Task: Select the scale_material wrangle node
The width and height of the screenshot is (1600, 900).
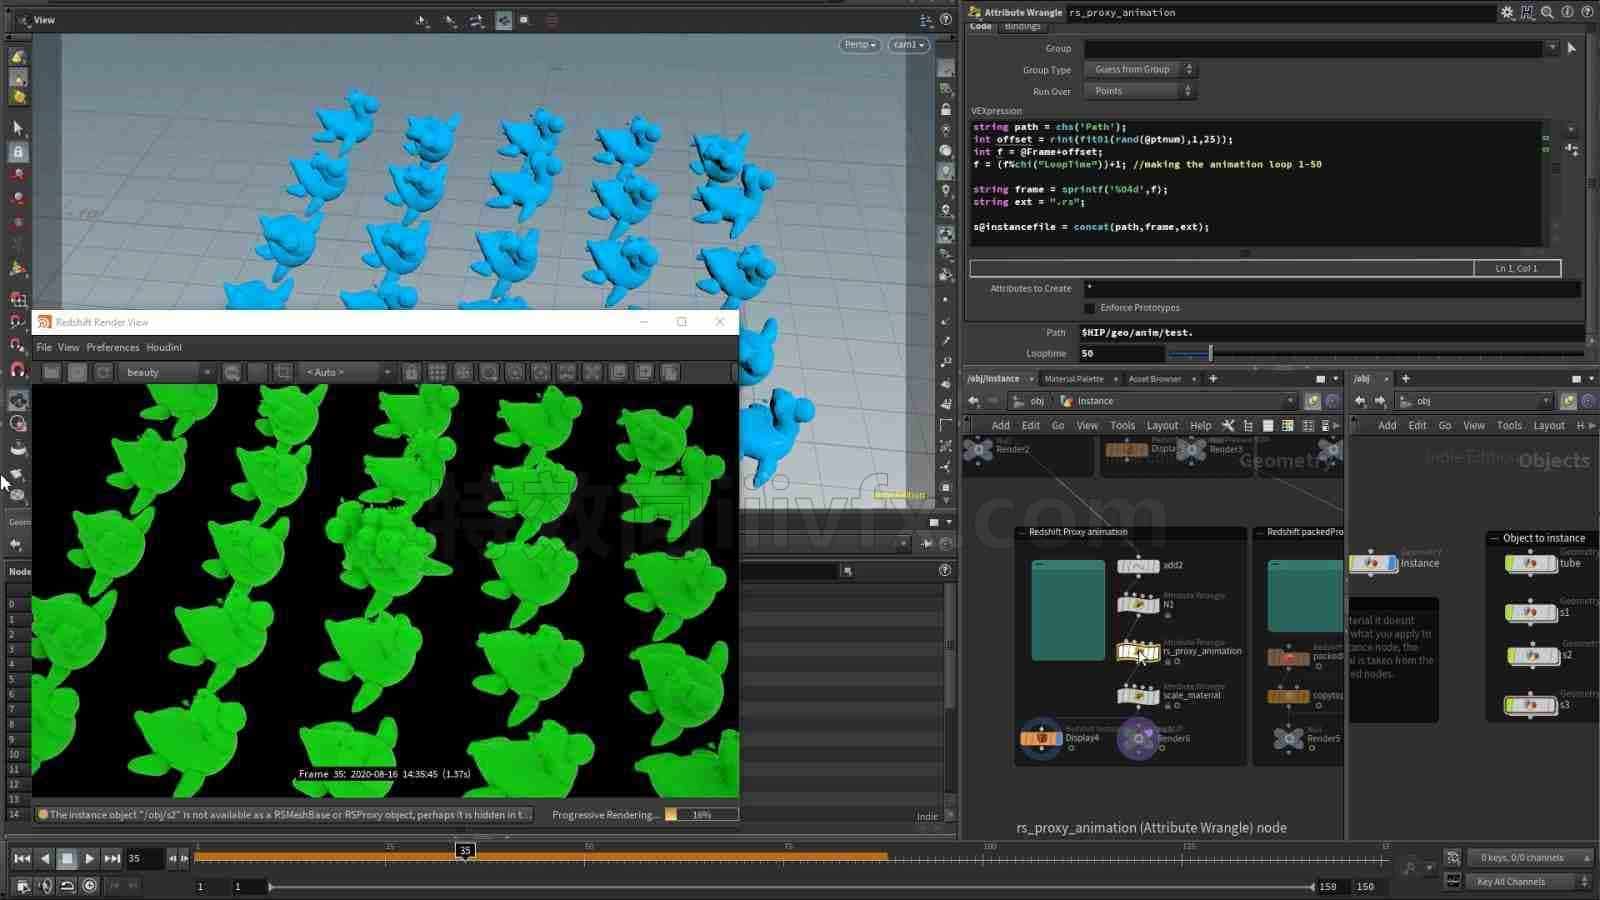Action: click(x=1138, y=695)
